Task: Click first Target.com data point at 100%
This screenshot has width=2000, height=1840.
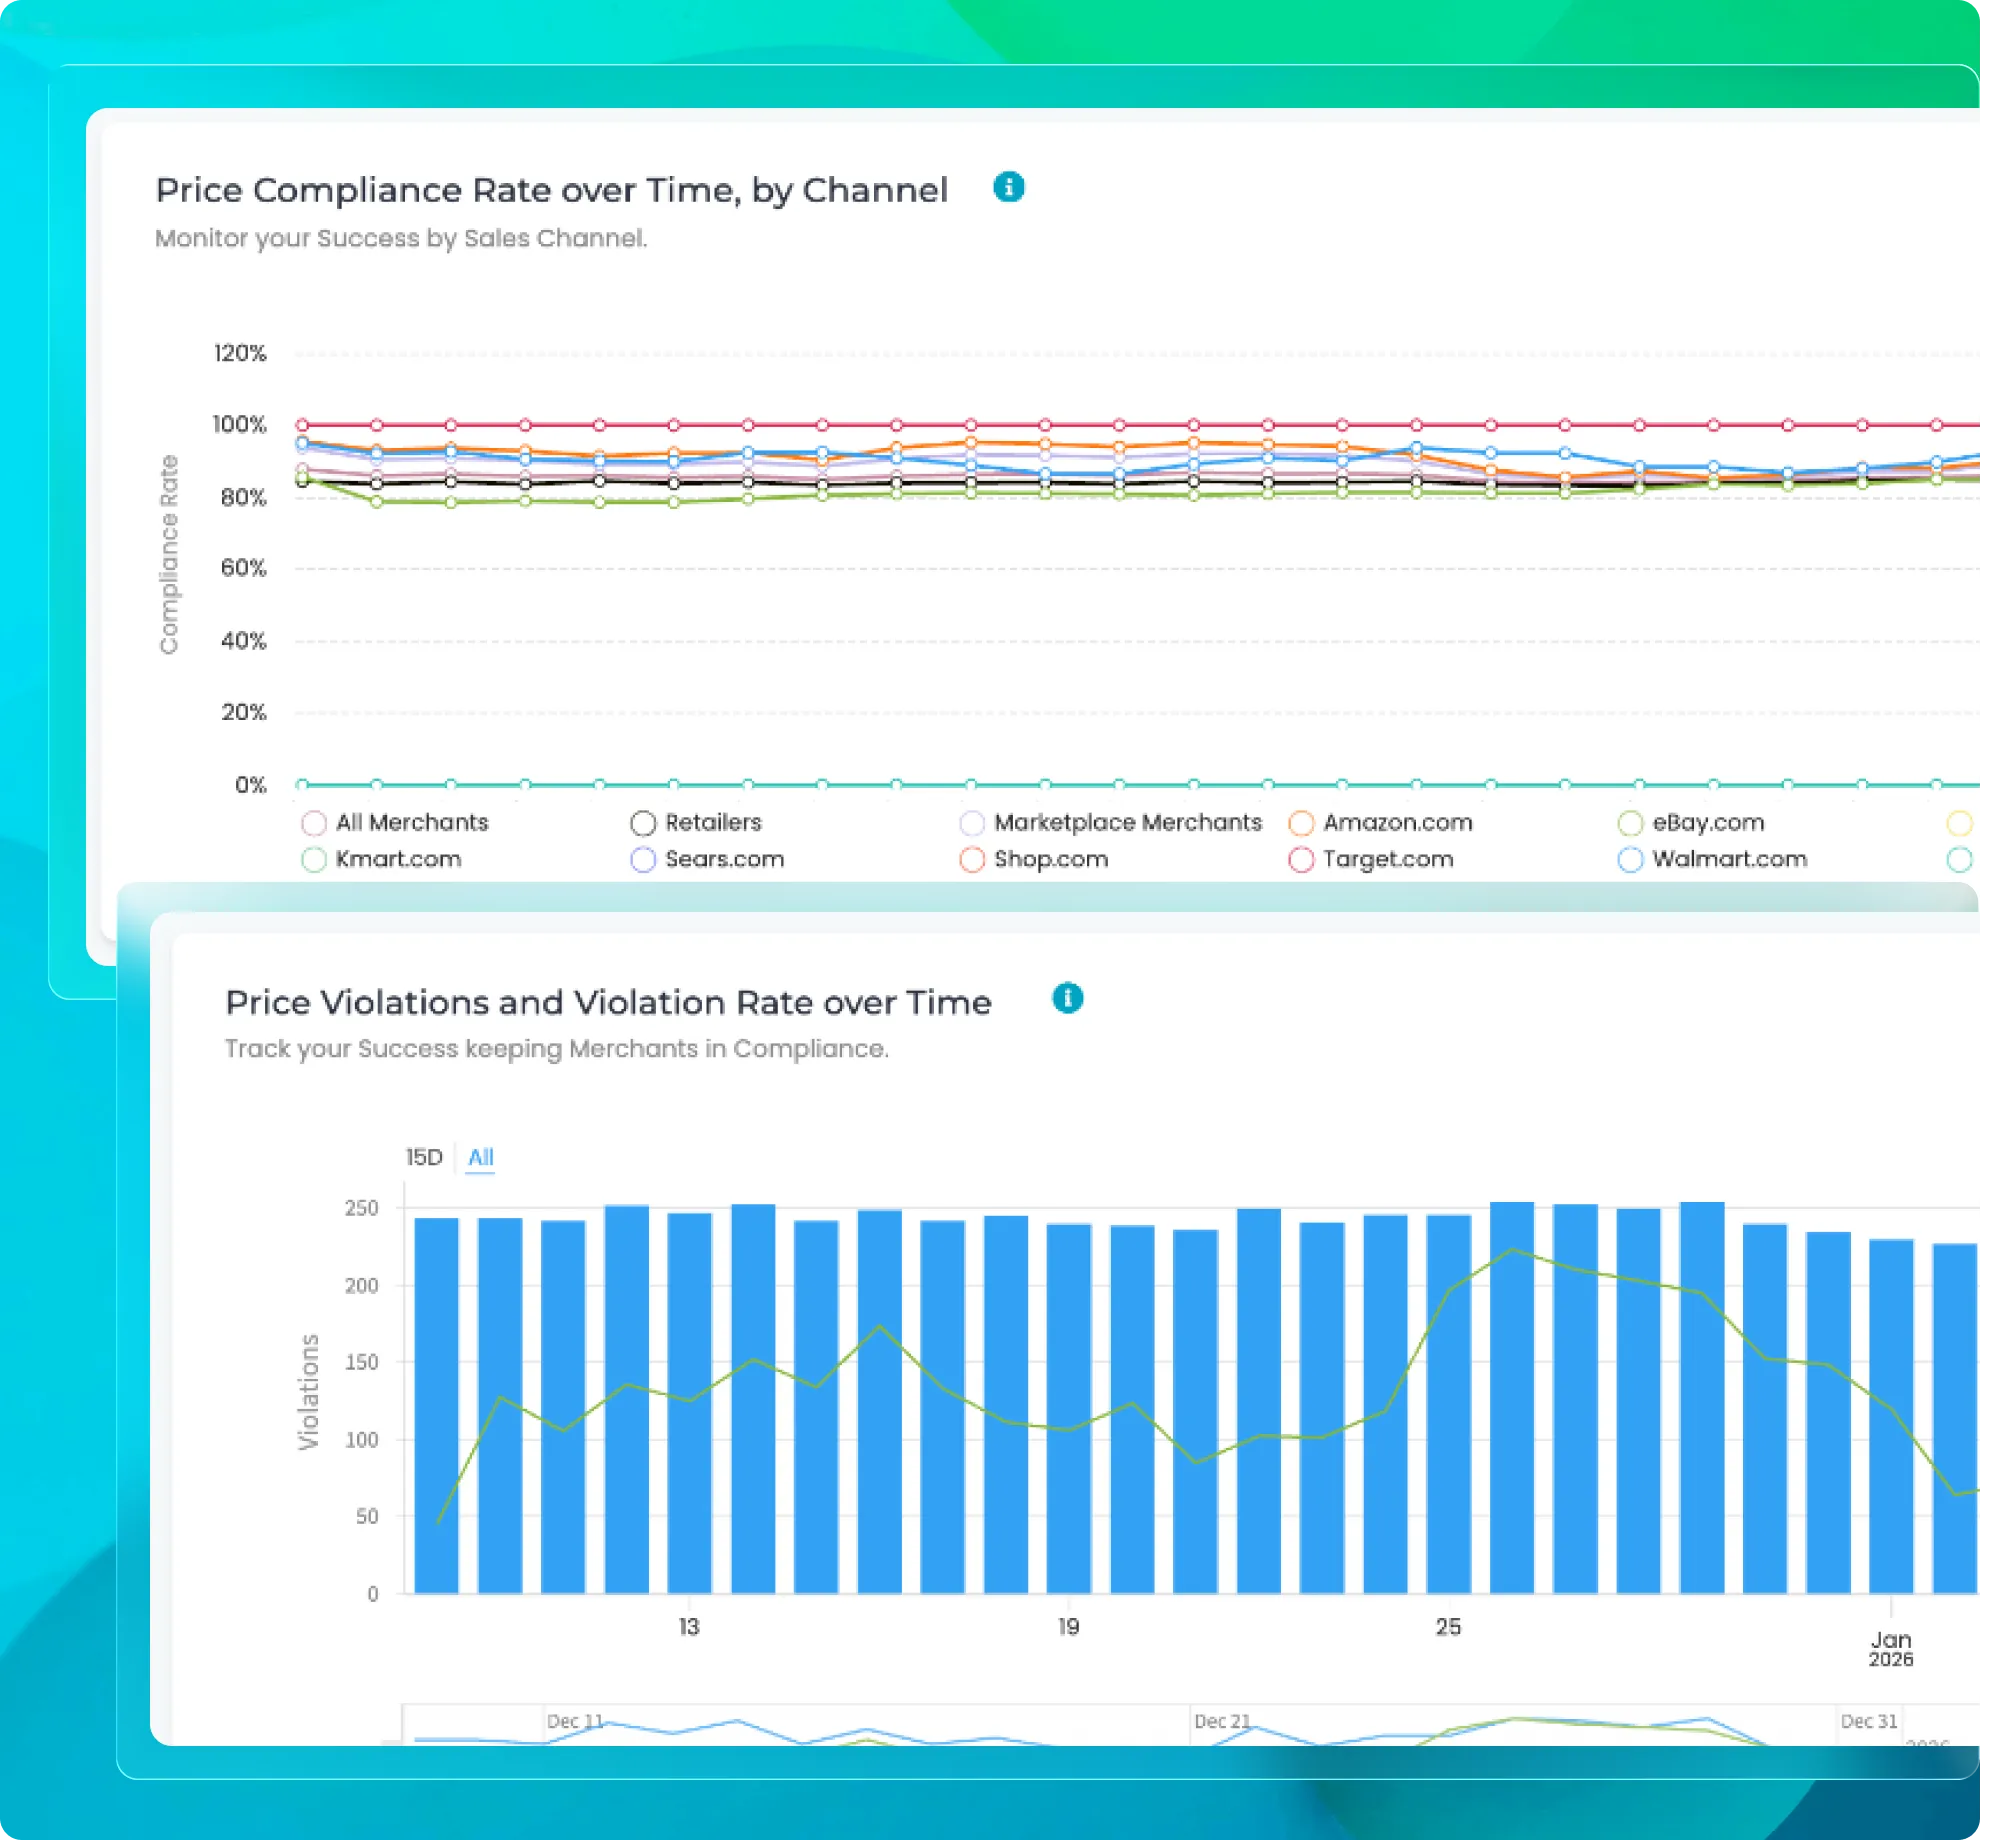Action: click(x=302, y=425)
